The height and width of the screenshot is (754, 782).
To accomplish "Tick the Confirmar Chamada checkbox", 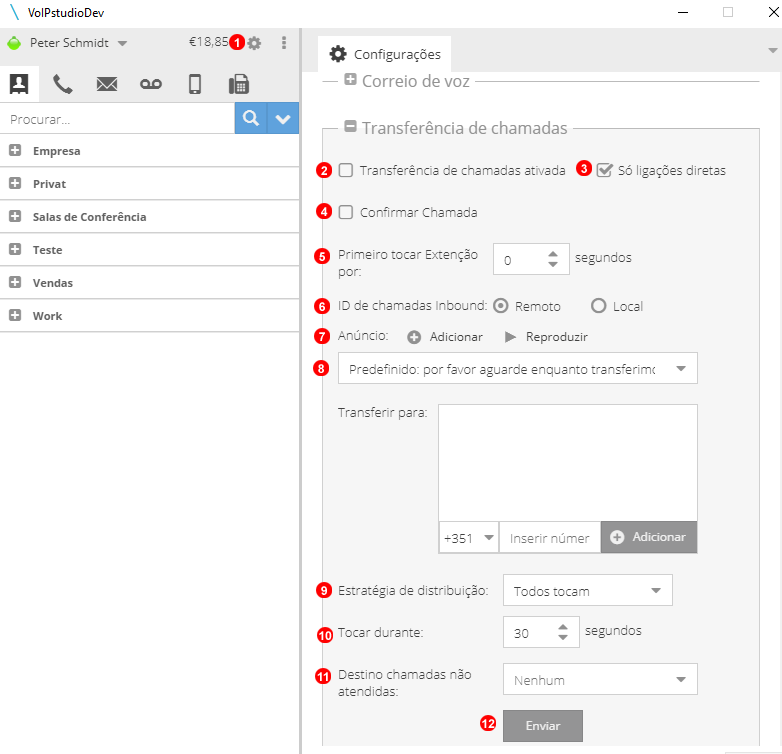I will 346,212.
